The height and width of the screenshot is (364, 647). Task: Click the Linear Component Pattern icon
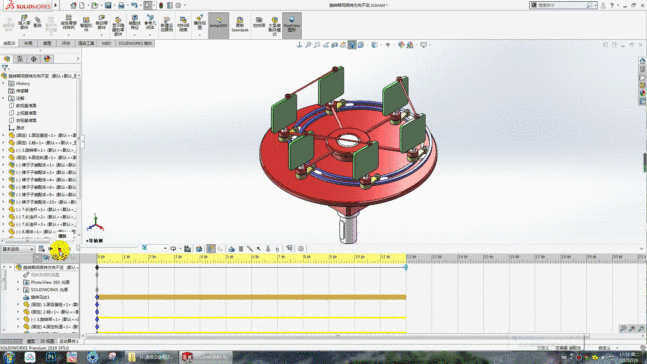coord(68,22)
